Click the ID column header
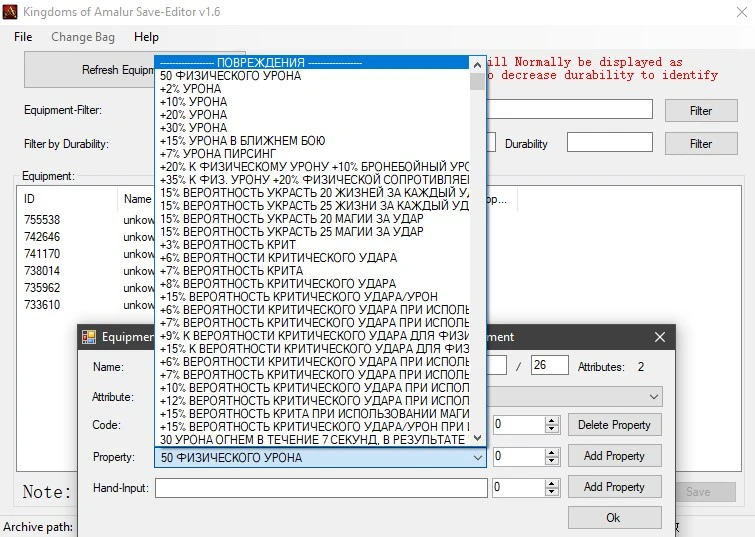This screenshot has width=755, height=537. [x=68, y=199]
